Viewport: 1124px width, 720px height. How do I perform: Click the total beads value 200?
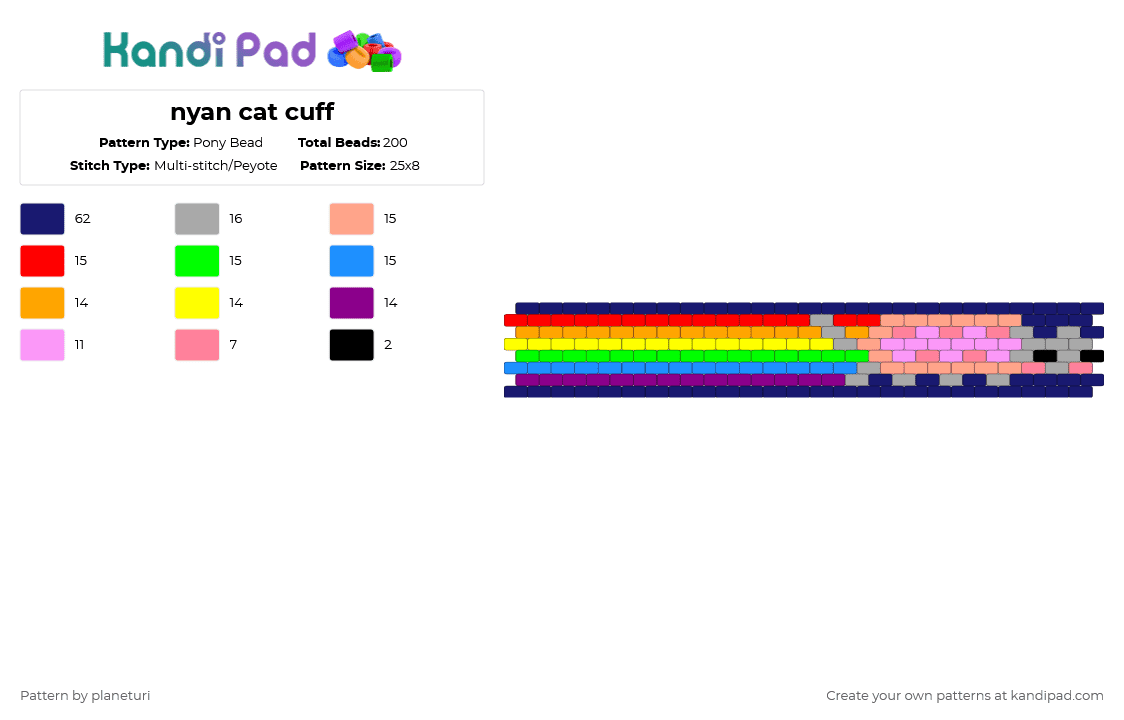tap(395, 143)
